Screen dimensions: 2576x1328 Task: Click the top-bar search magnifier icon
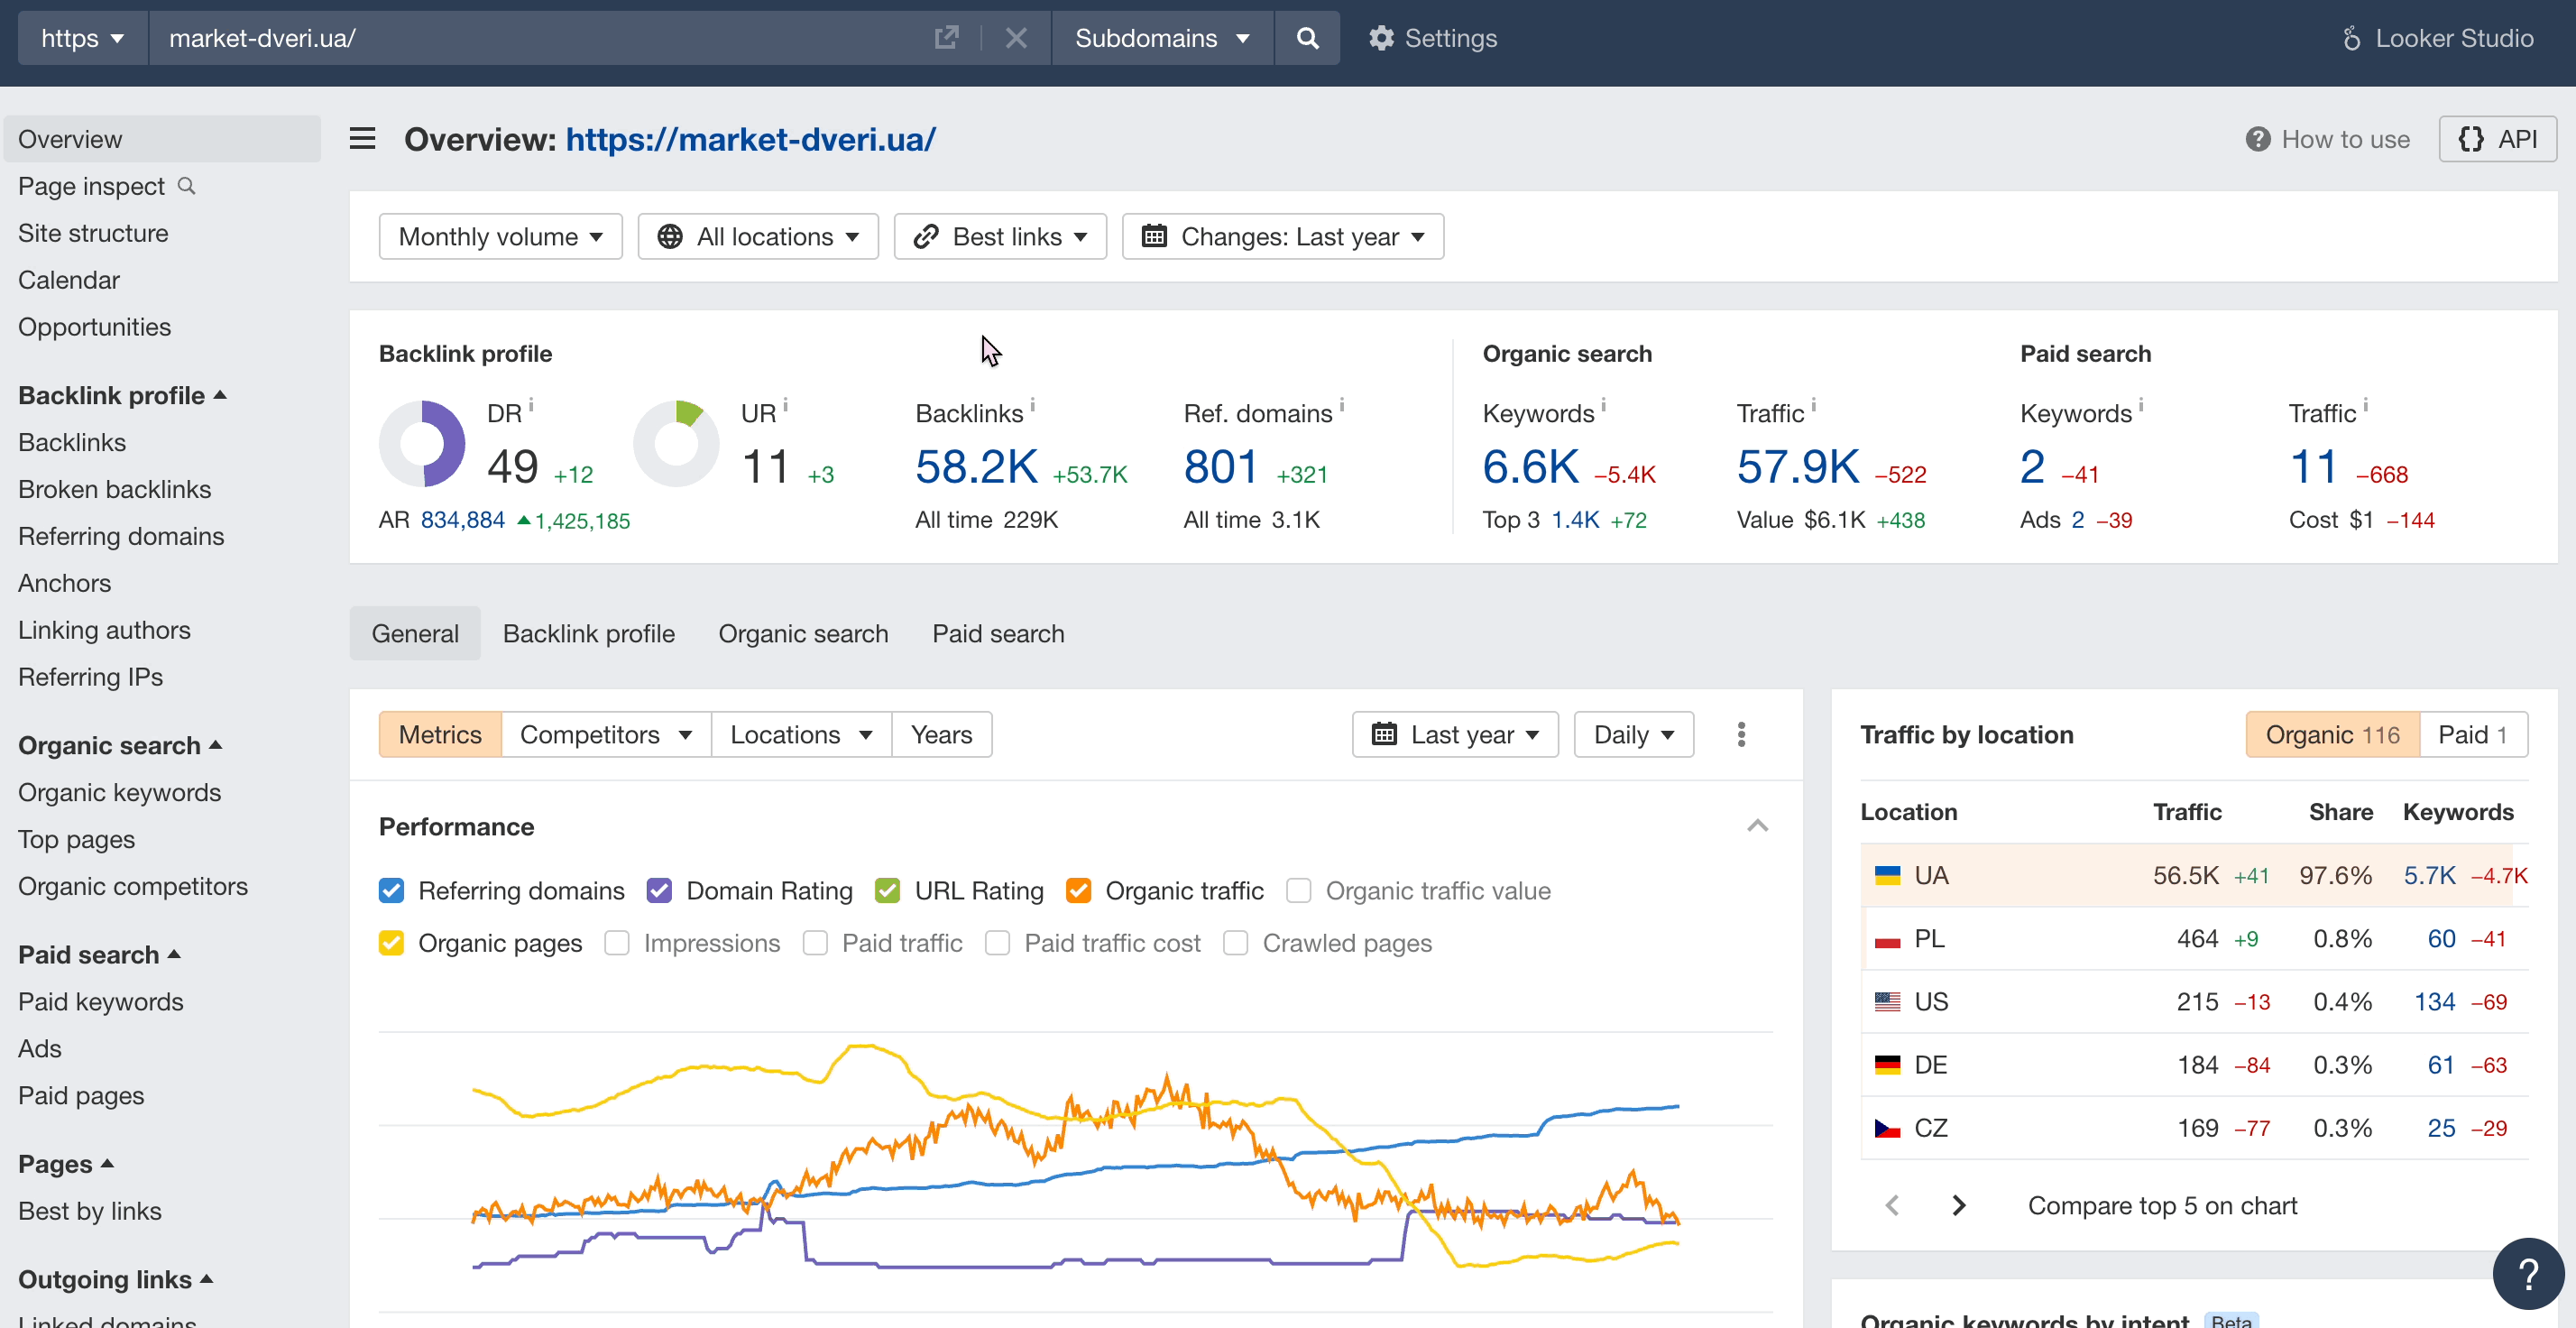tap(1306, 38)
